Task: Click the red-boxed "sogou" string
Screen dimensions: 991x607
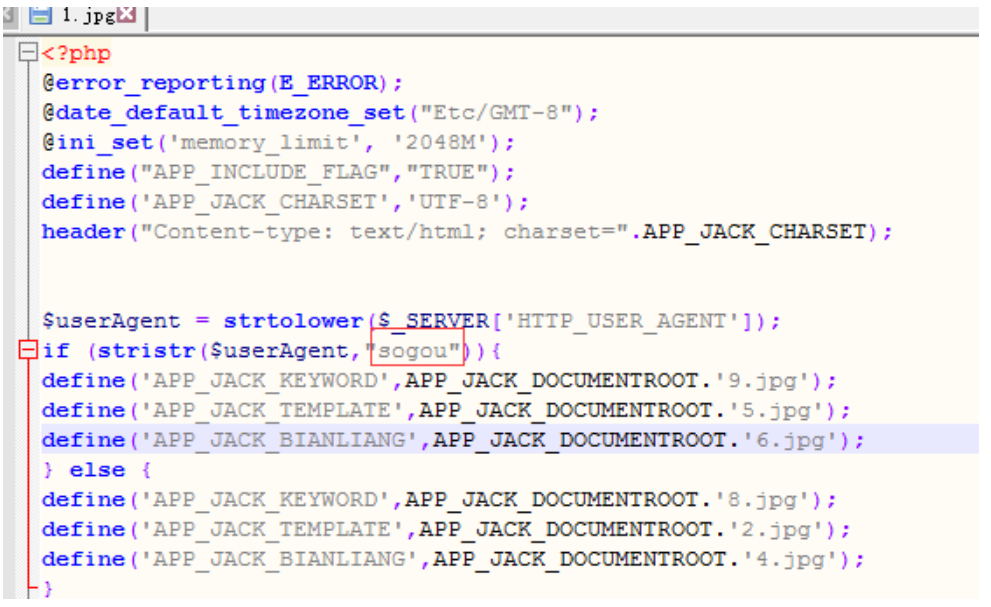Action: pyautogui.click(x=417, y=351)
